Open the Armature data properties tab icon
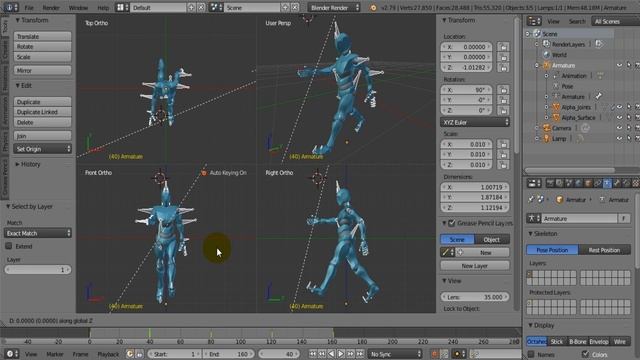 [607, 184]
